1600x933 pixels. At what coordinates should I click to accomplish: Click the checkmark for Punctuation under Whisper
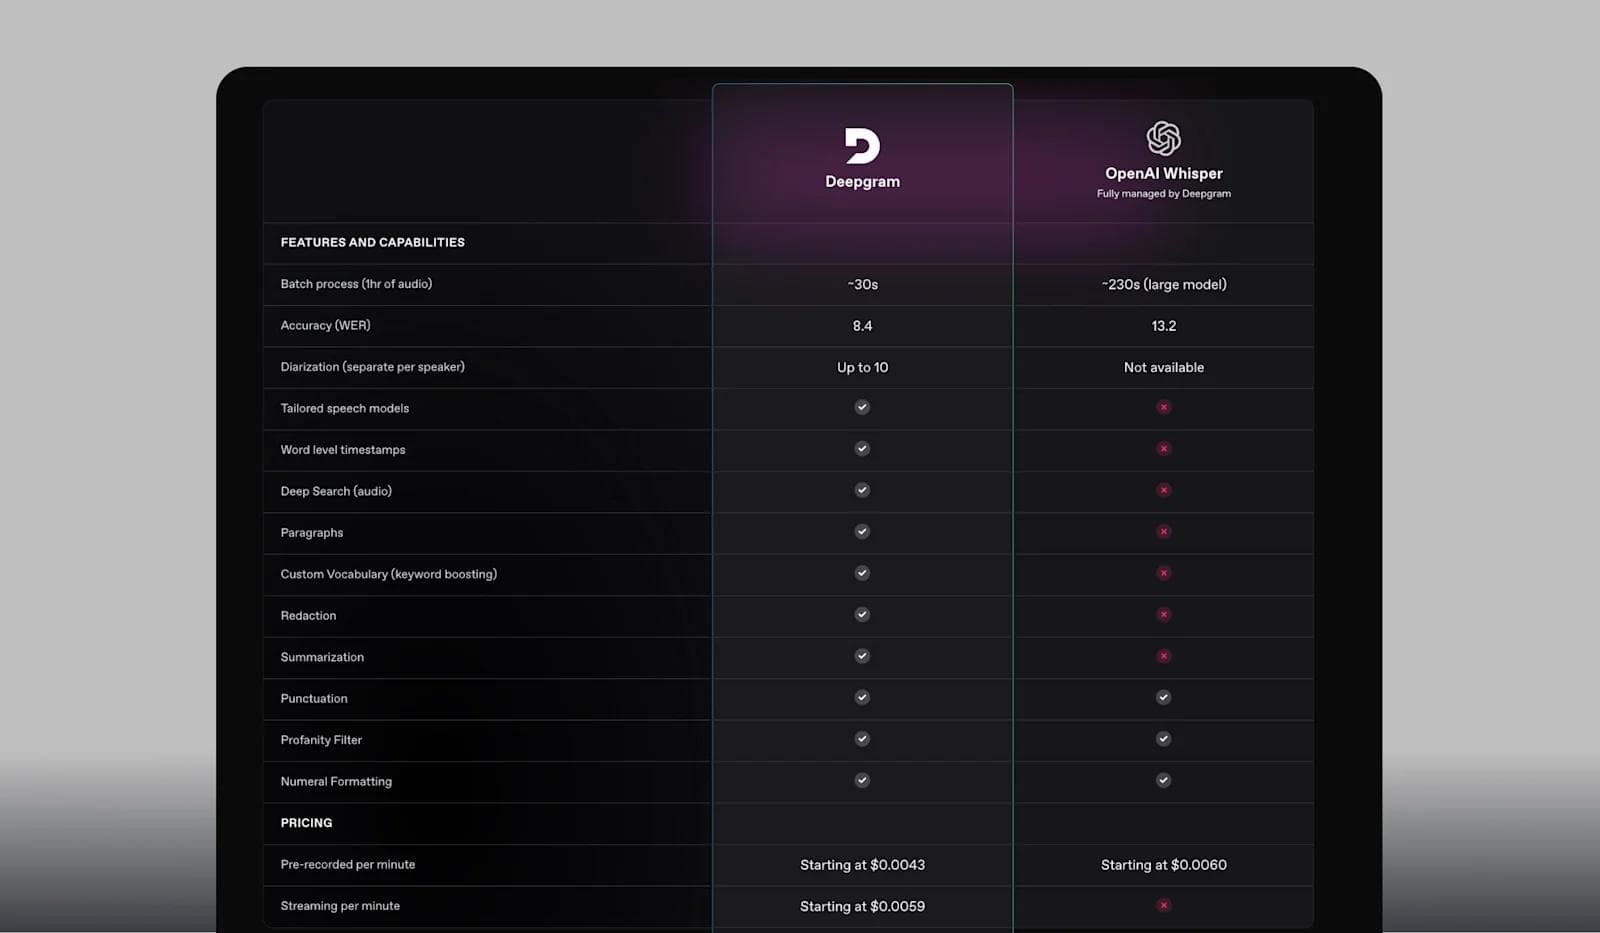pos(1163,697)
